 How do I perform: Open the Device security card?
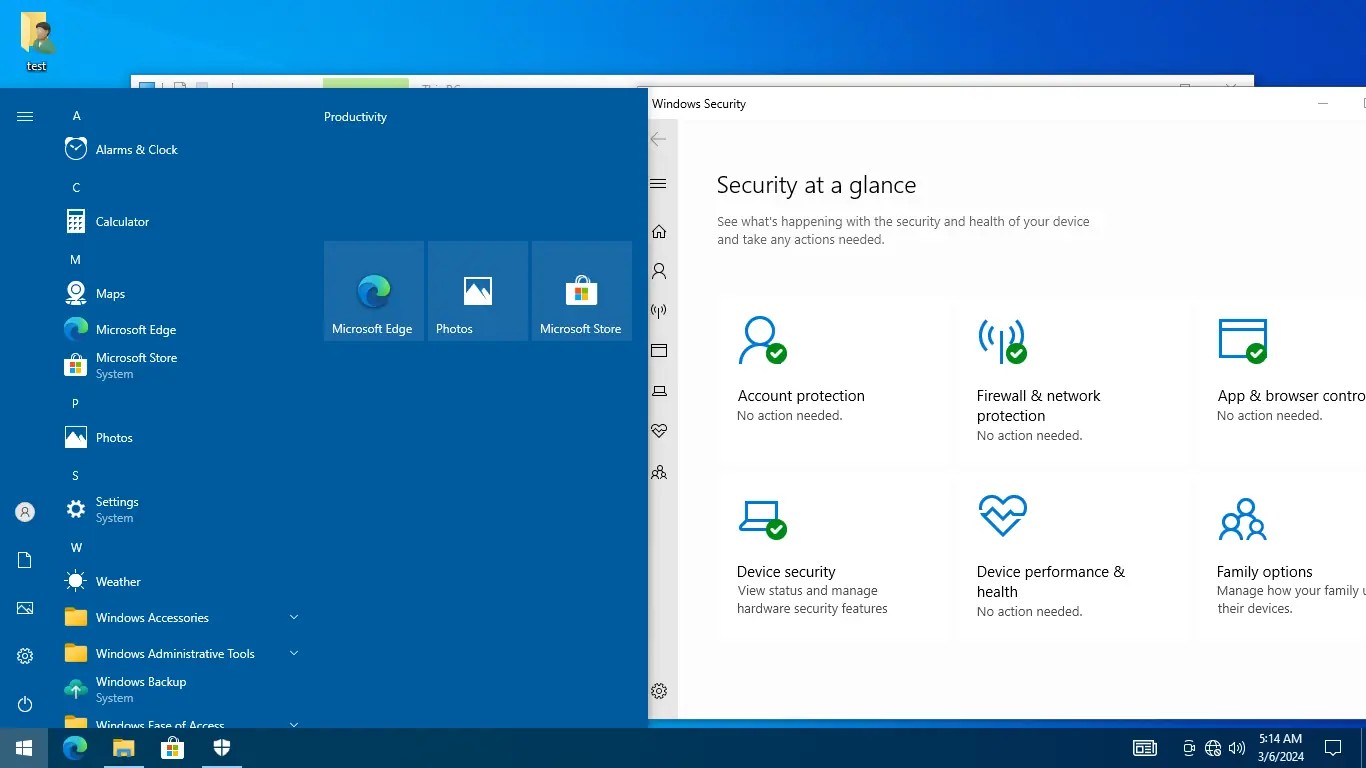click(x=835, y=556)
